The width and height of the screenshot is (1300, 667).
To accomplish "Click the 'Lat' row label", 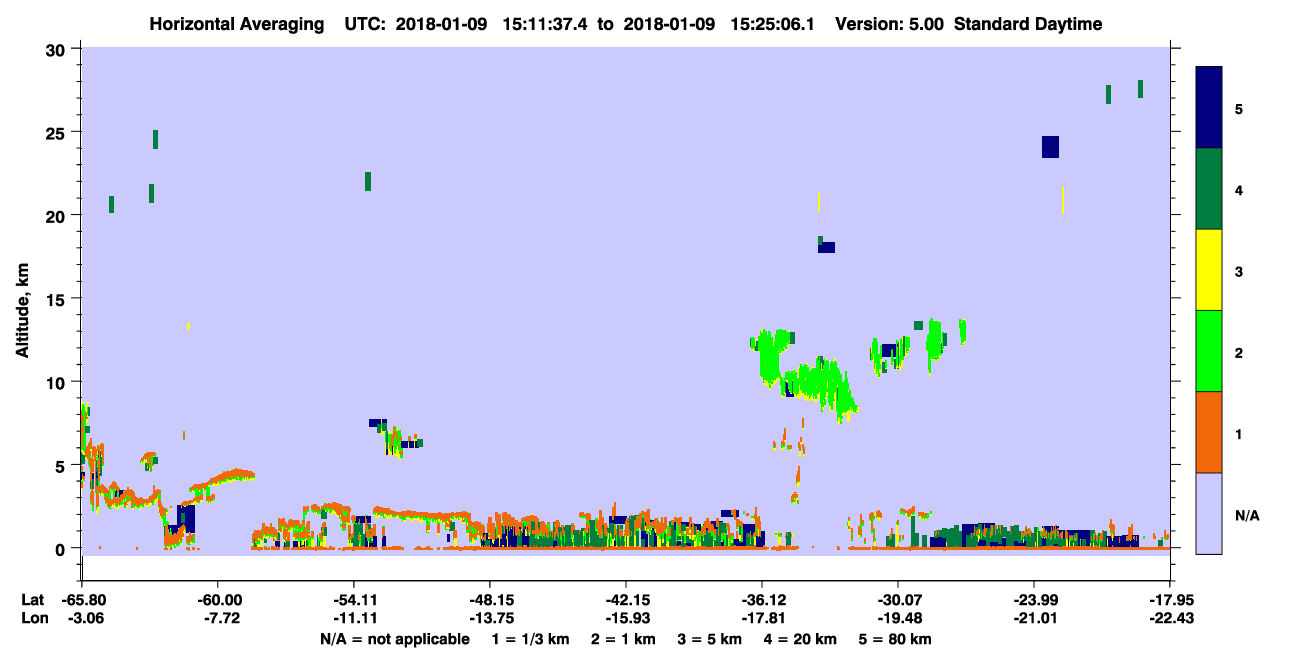I will tap(33, 600).
